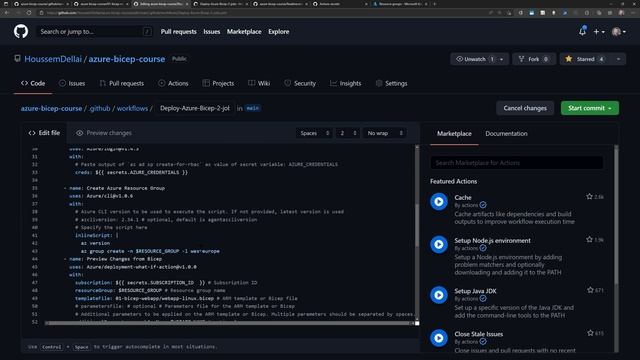Switch to the repository Issues tab
The height and width of the screenshot is (360, 640).
click(x=72, y=83)
